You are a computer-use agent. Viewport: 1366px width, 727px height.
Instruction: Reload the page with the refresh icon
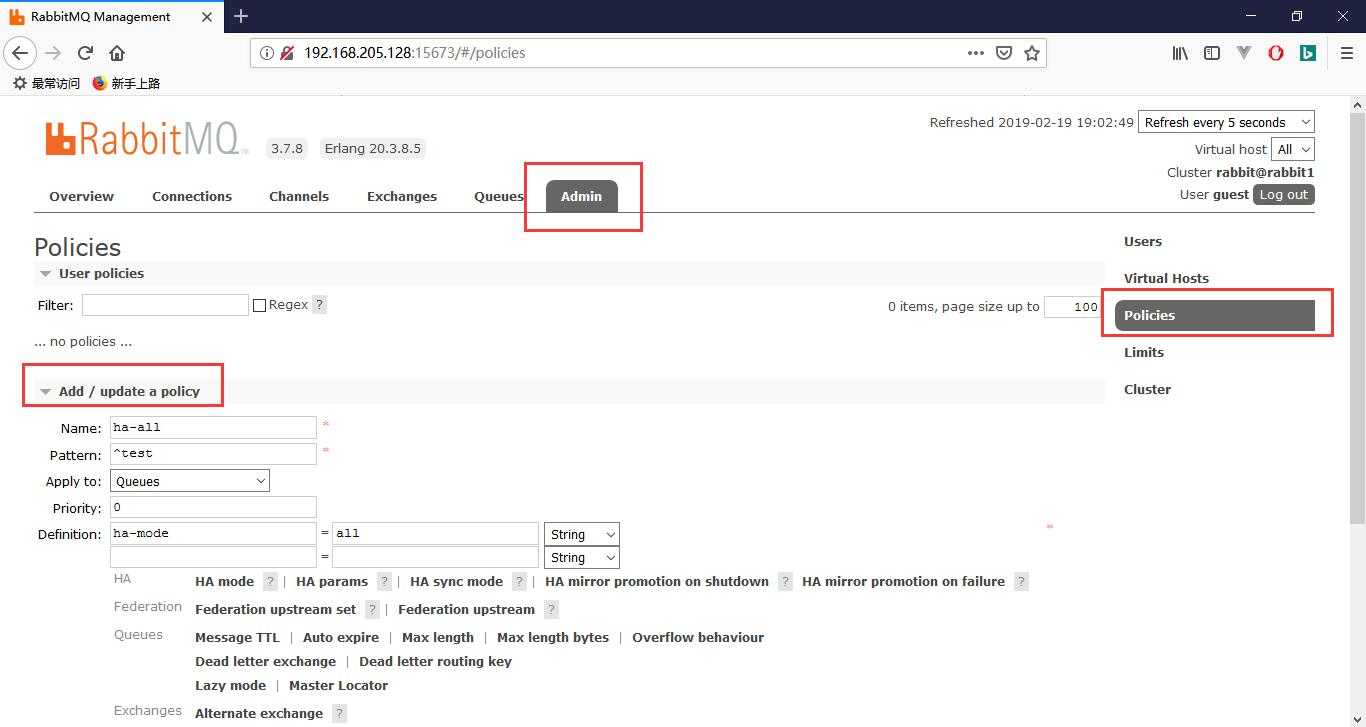pos(85,53)
